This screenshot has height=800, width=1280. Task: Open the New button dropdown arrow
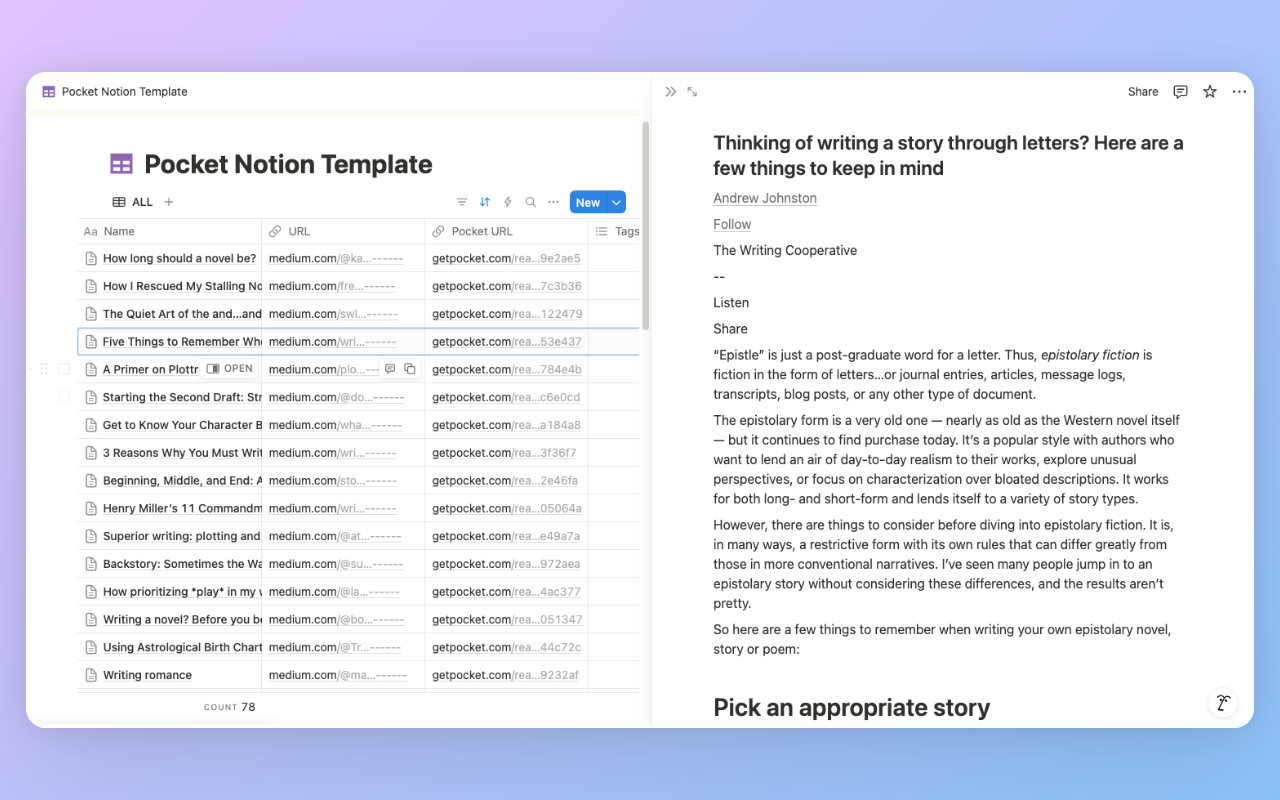click(x=617, y=202)
